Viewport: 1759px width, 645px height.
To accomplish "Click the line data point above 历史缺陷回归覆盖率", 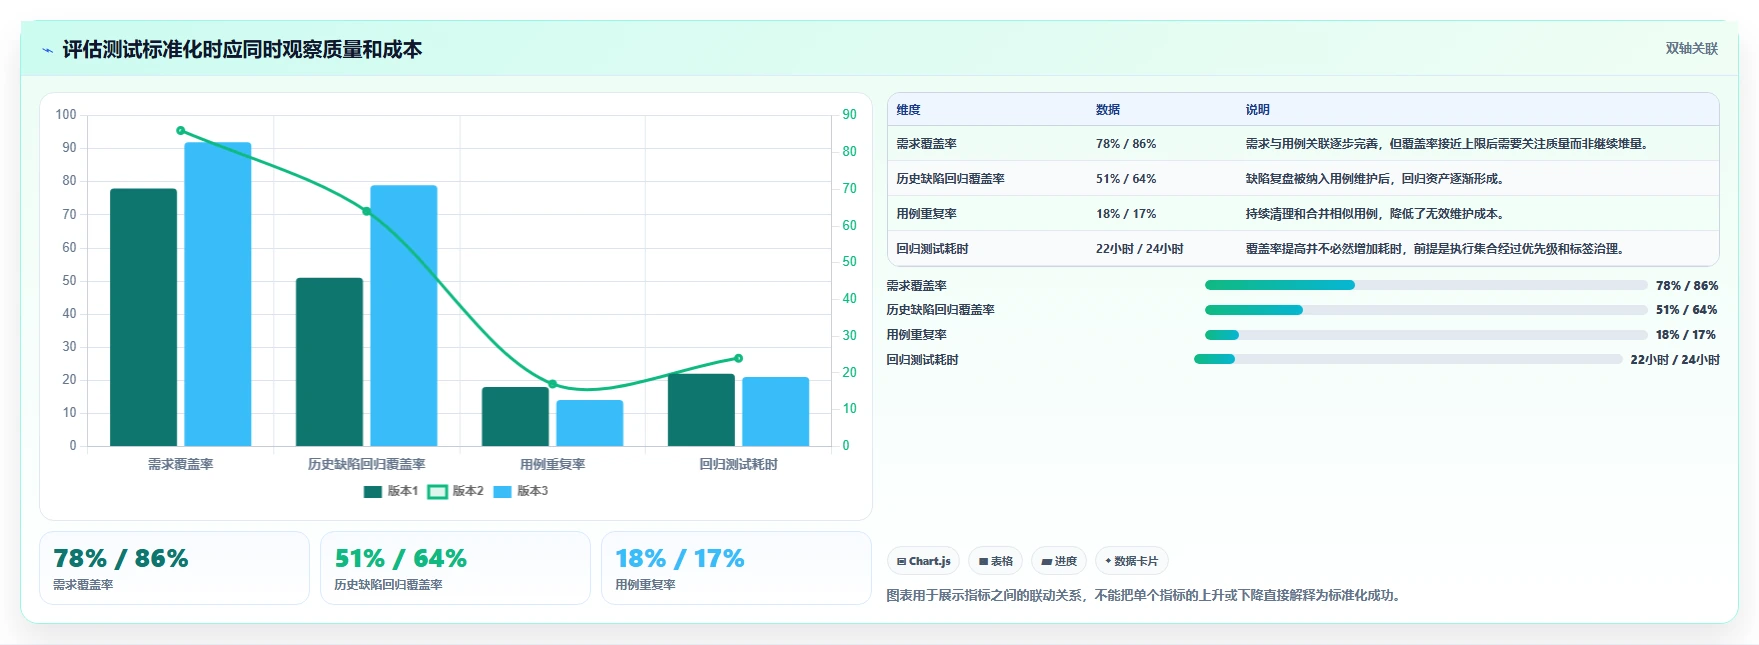I will tap(367, 211).
